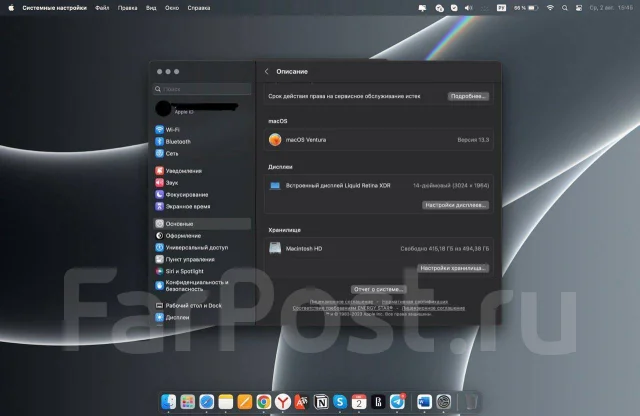Open the Вид menu
This screenshot has height=416, width=640.
151,8
